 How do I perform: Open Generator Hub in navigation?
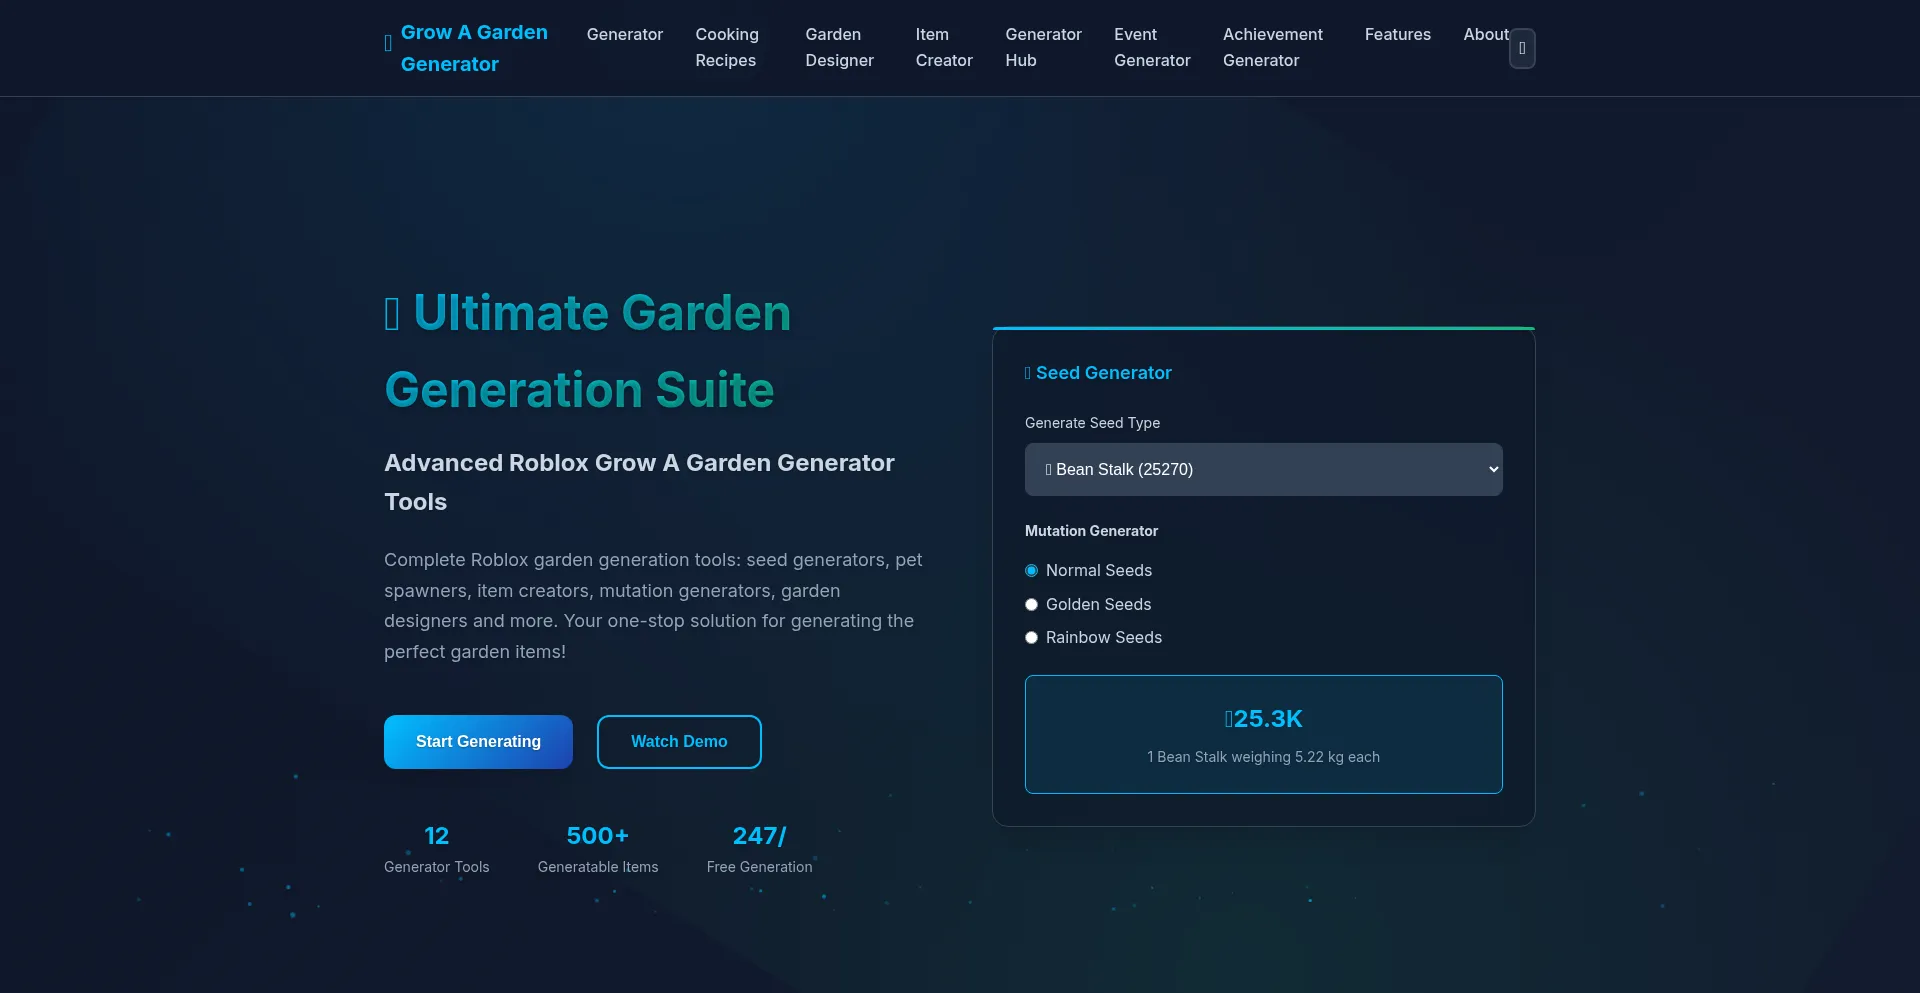1043,48
